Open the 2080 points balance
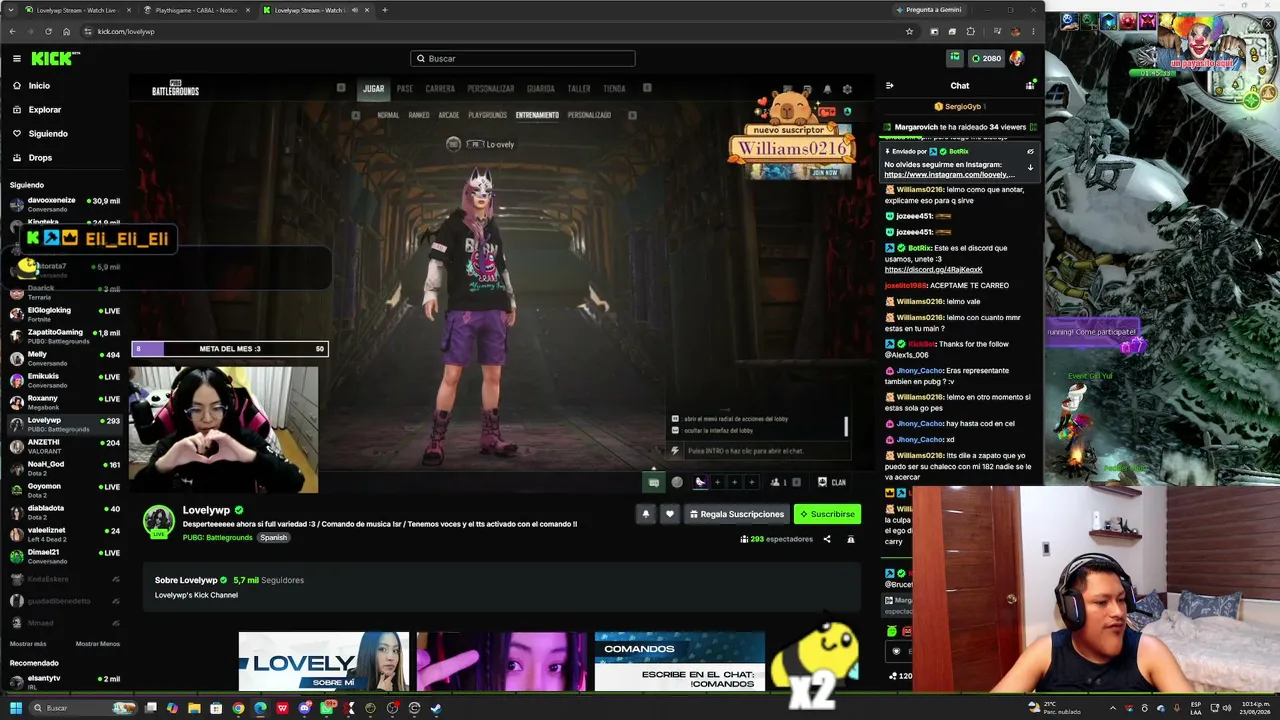This screenshot has width=1280, height=720. 986,58
